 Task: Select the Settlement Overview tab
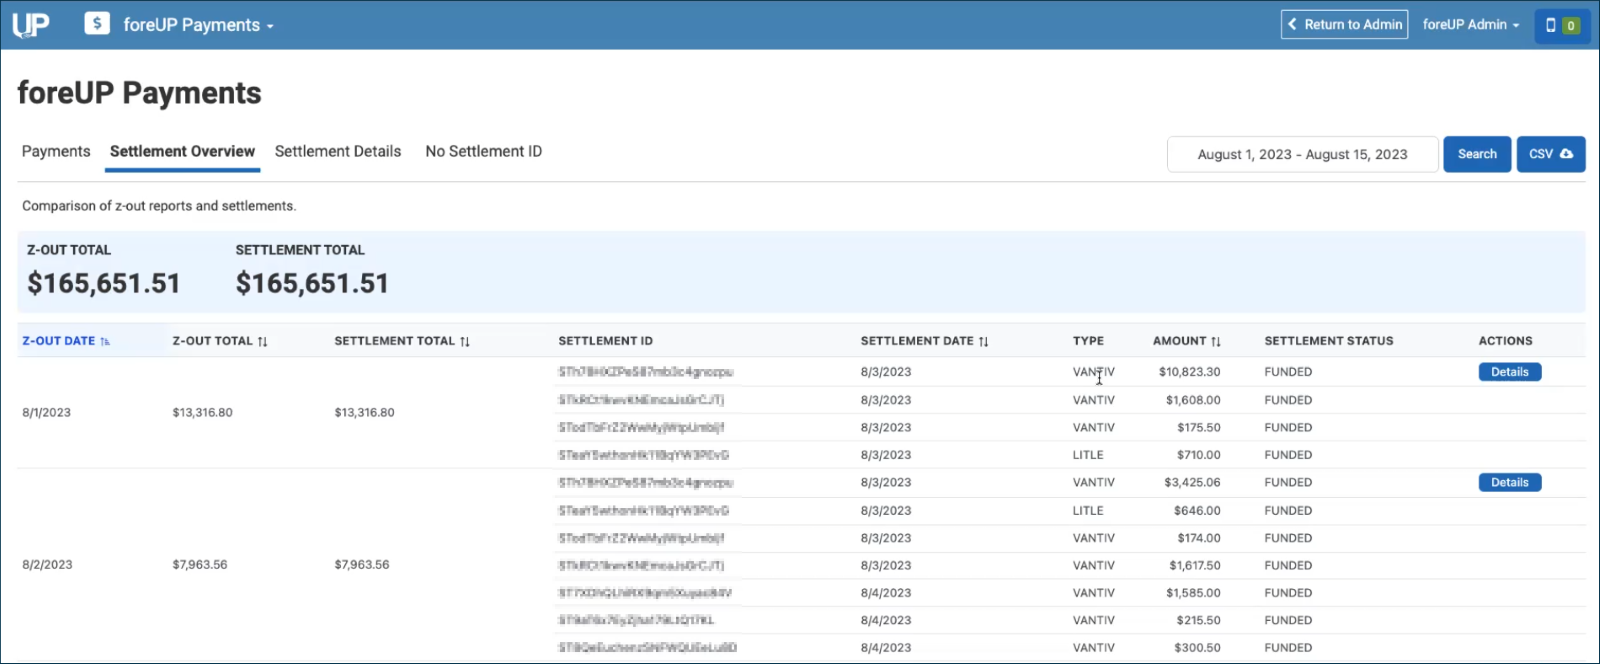[x=182, y=152]
